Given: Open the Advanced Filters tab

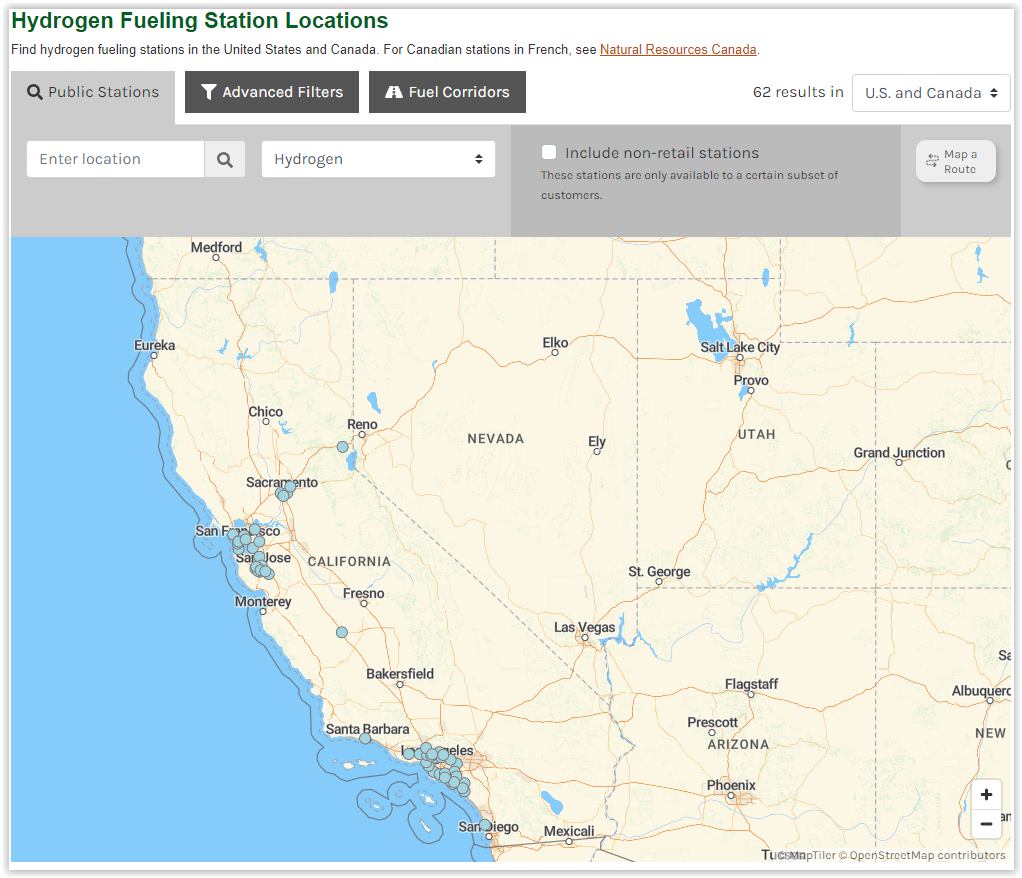Looking at the screenshot, I should tap(272, 92).
